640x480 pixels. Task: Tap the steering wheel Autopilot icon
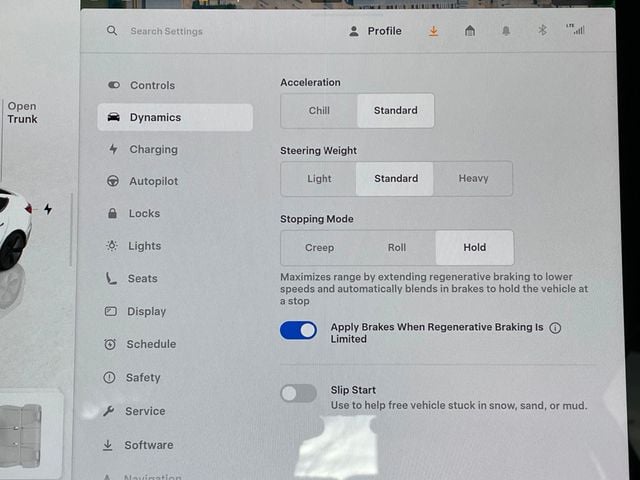pos(113,181)
